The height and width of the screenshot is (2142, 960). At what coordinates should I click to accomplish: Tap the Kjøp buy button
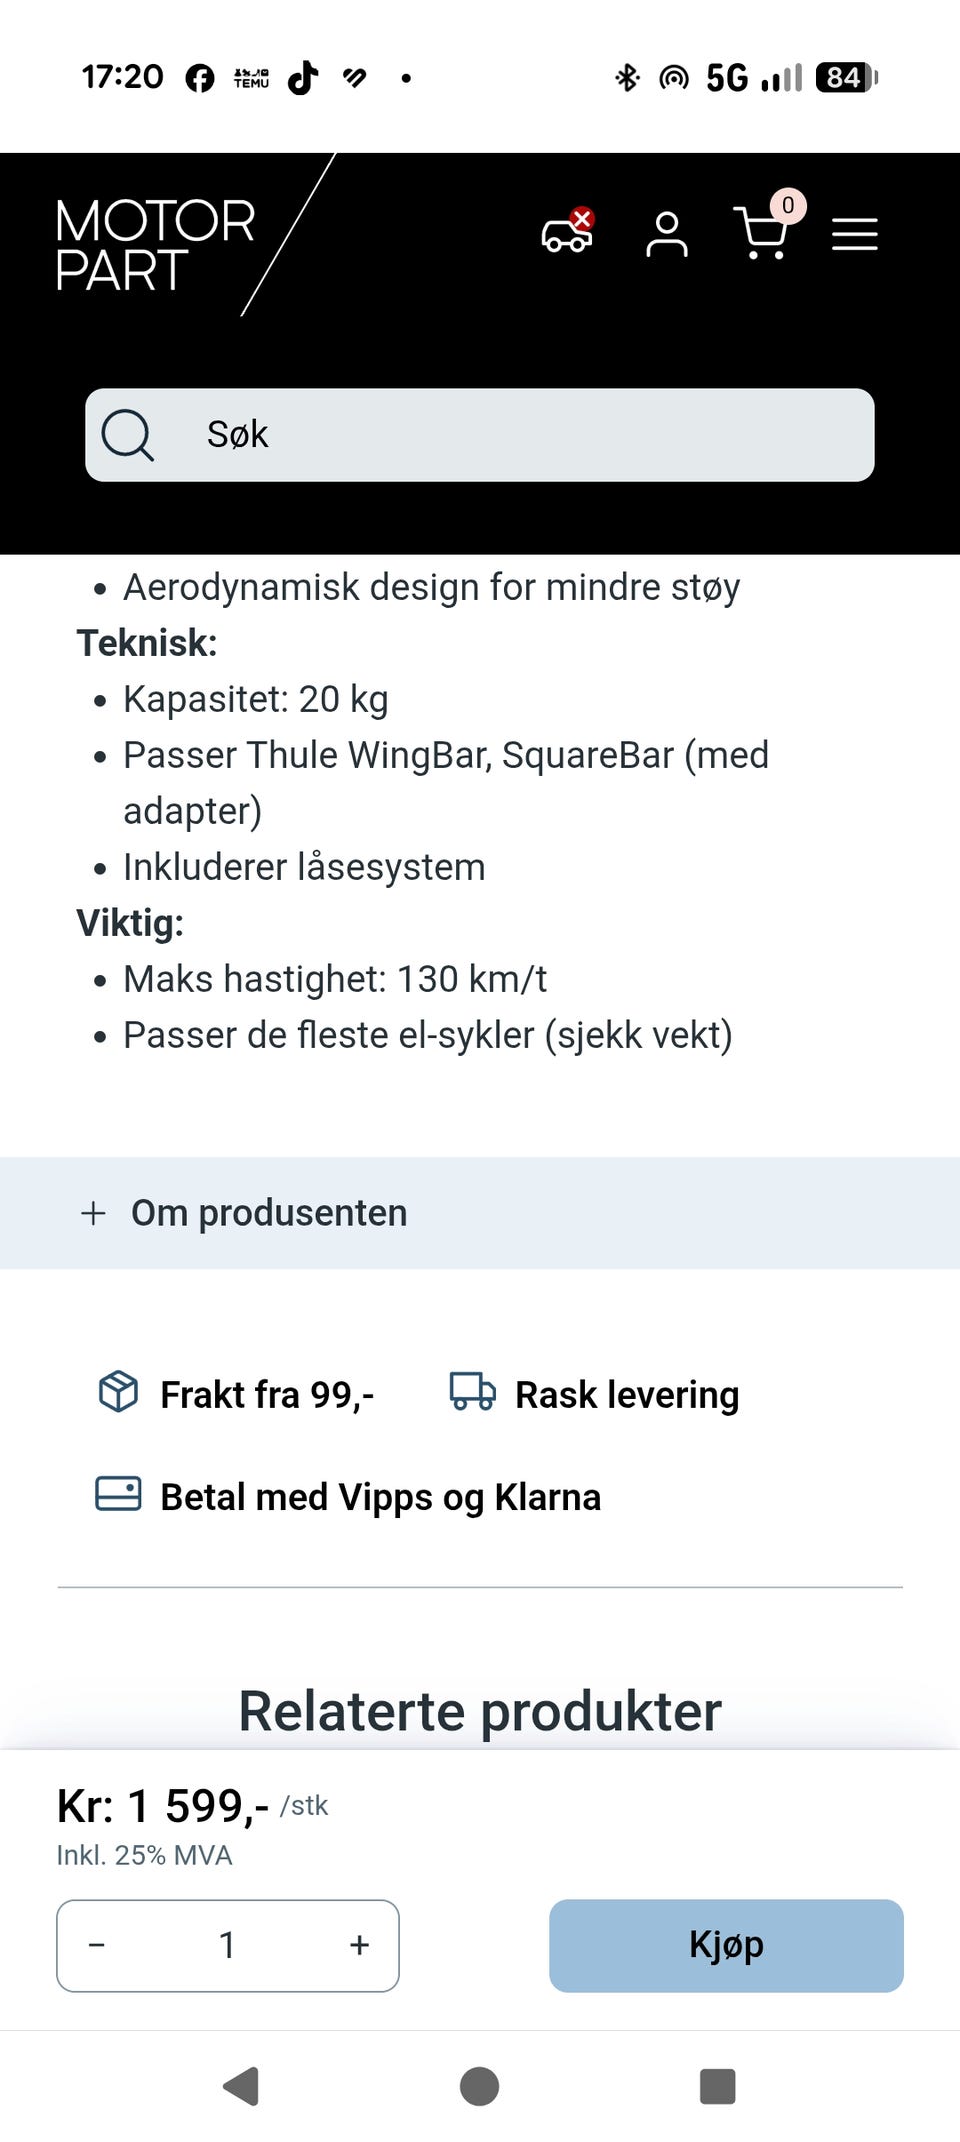pos(726,1945)
